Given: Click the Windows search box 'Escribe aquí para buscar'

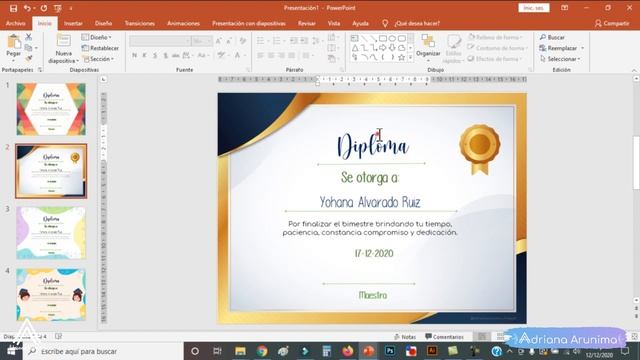Looking at the screenshot, I should 104,351.
